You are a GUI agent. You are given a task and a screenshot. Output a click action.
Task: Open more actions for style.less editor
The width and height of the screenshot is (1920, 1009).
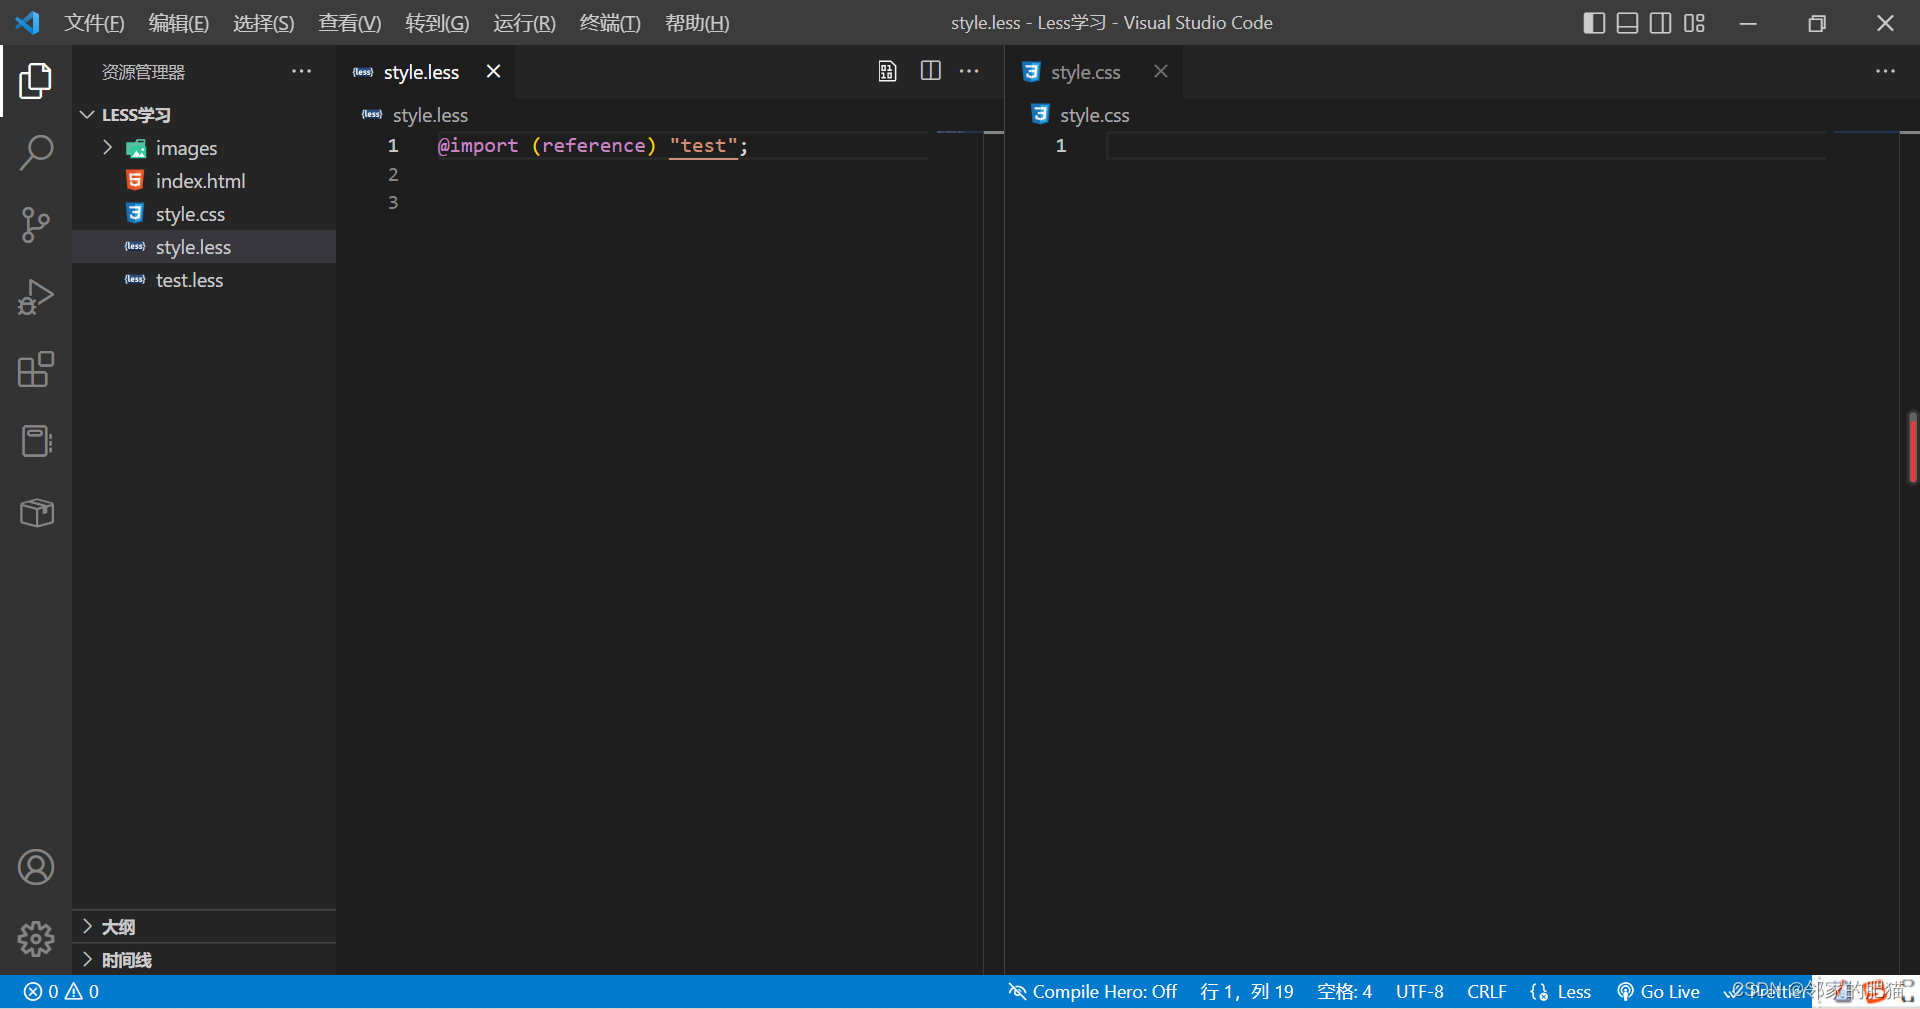point(969,71)
